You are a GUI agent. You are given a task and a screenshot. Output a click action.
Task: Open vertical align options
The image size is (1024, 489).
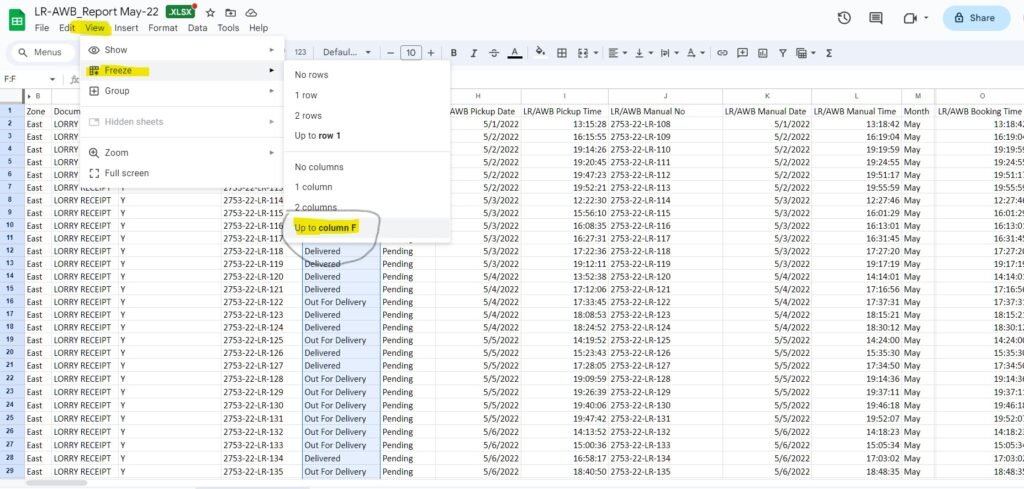(x=642, y=53)
